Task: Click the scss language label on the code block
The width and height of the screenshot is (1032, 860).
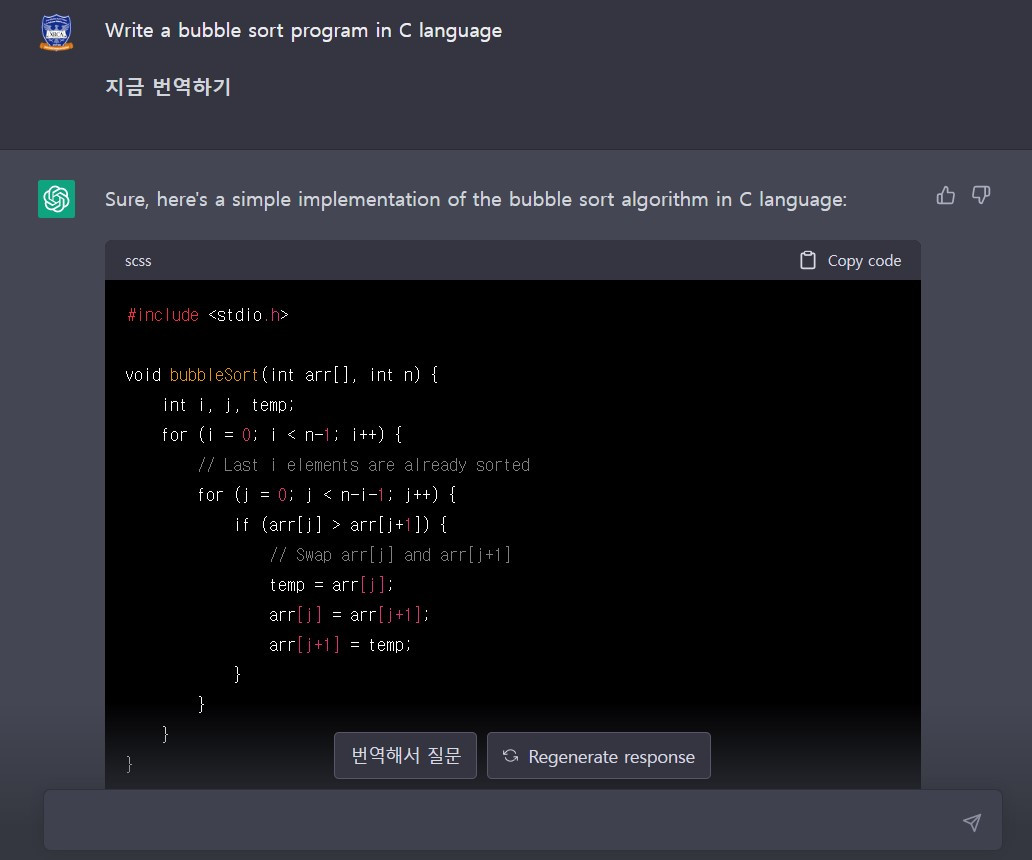Action: 138,261
